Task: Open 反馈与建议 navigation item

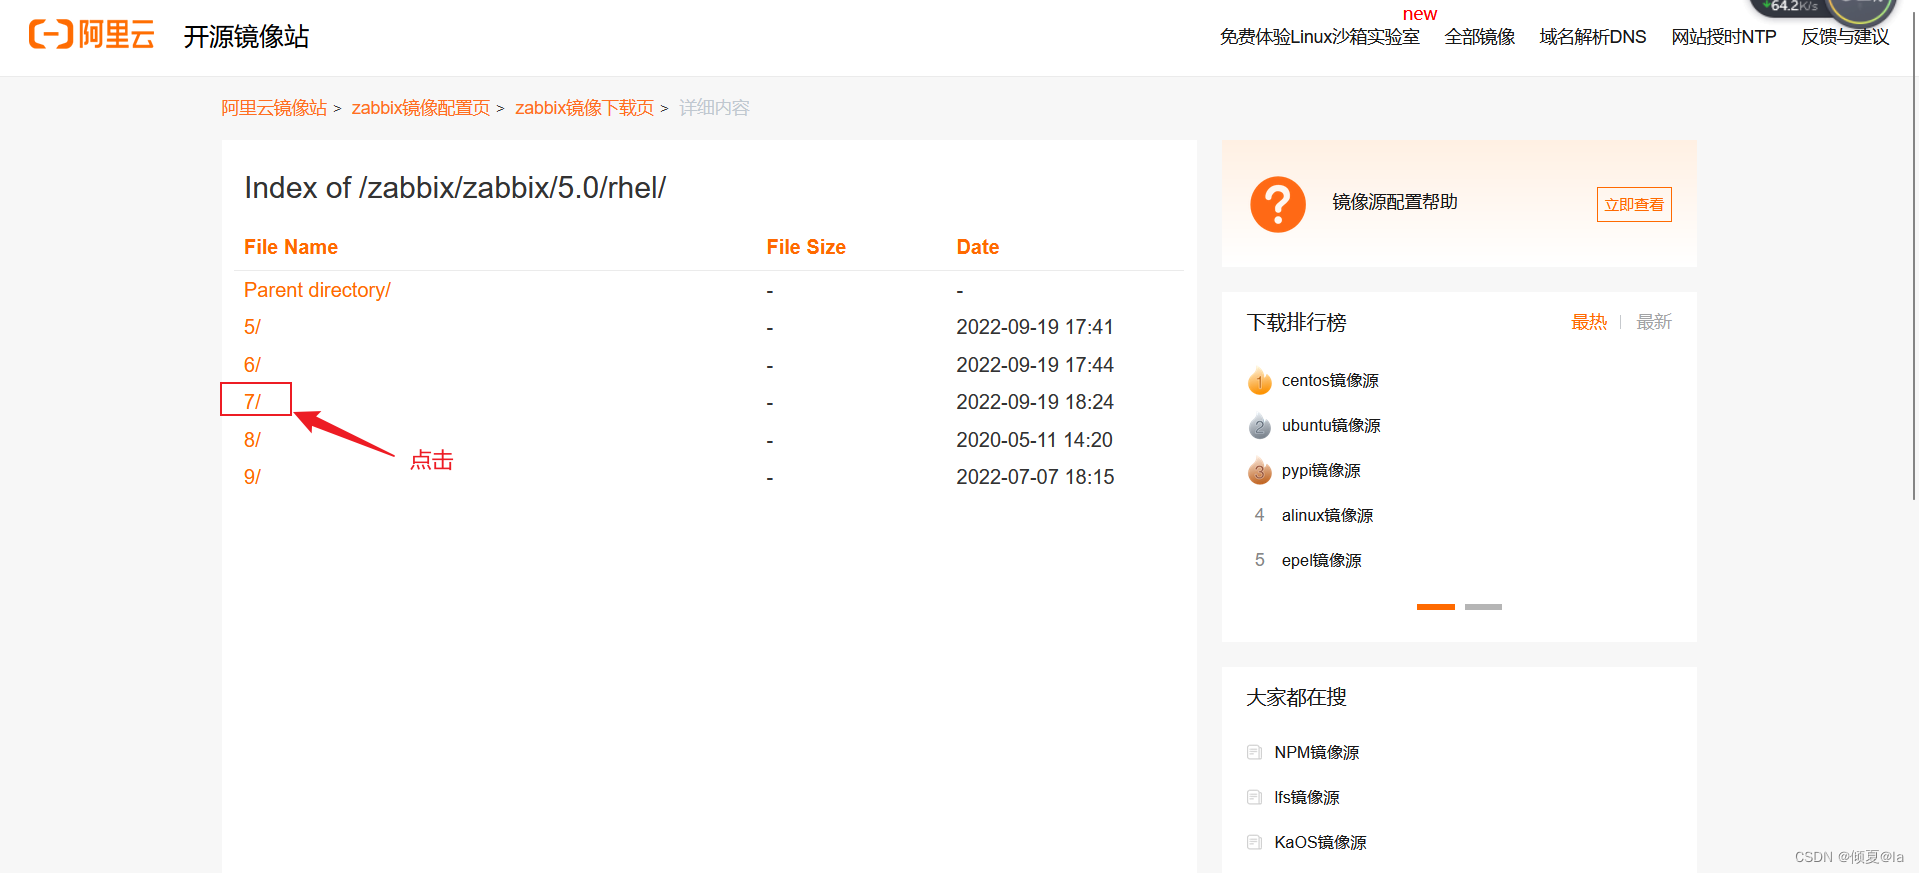Action: 1845,37
